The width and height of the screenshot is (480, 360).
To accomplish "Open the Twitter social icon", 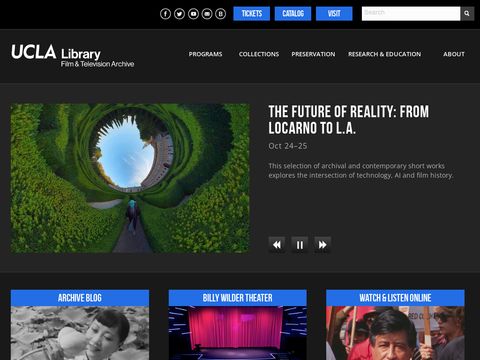I will tap(179, 14).
